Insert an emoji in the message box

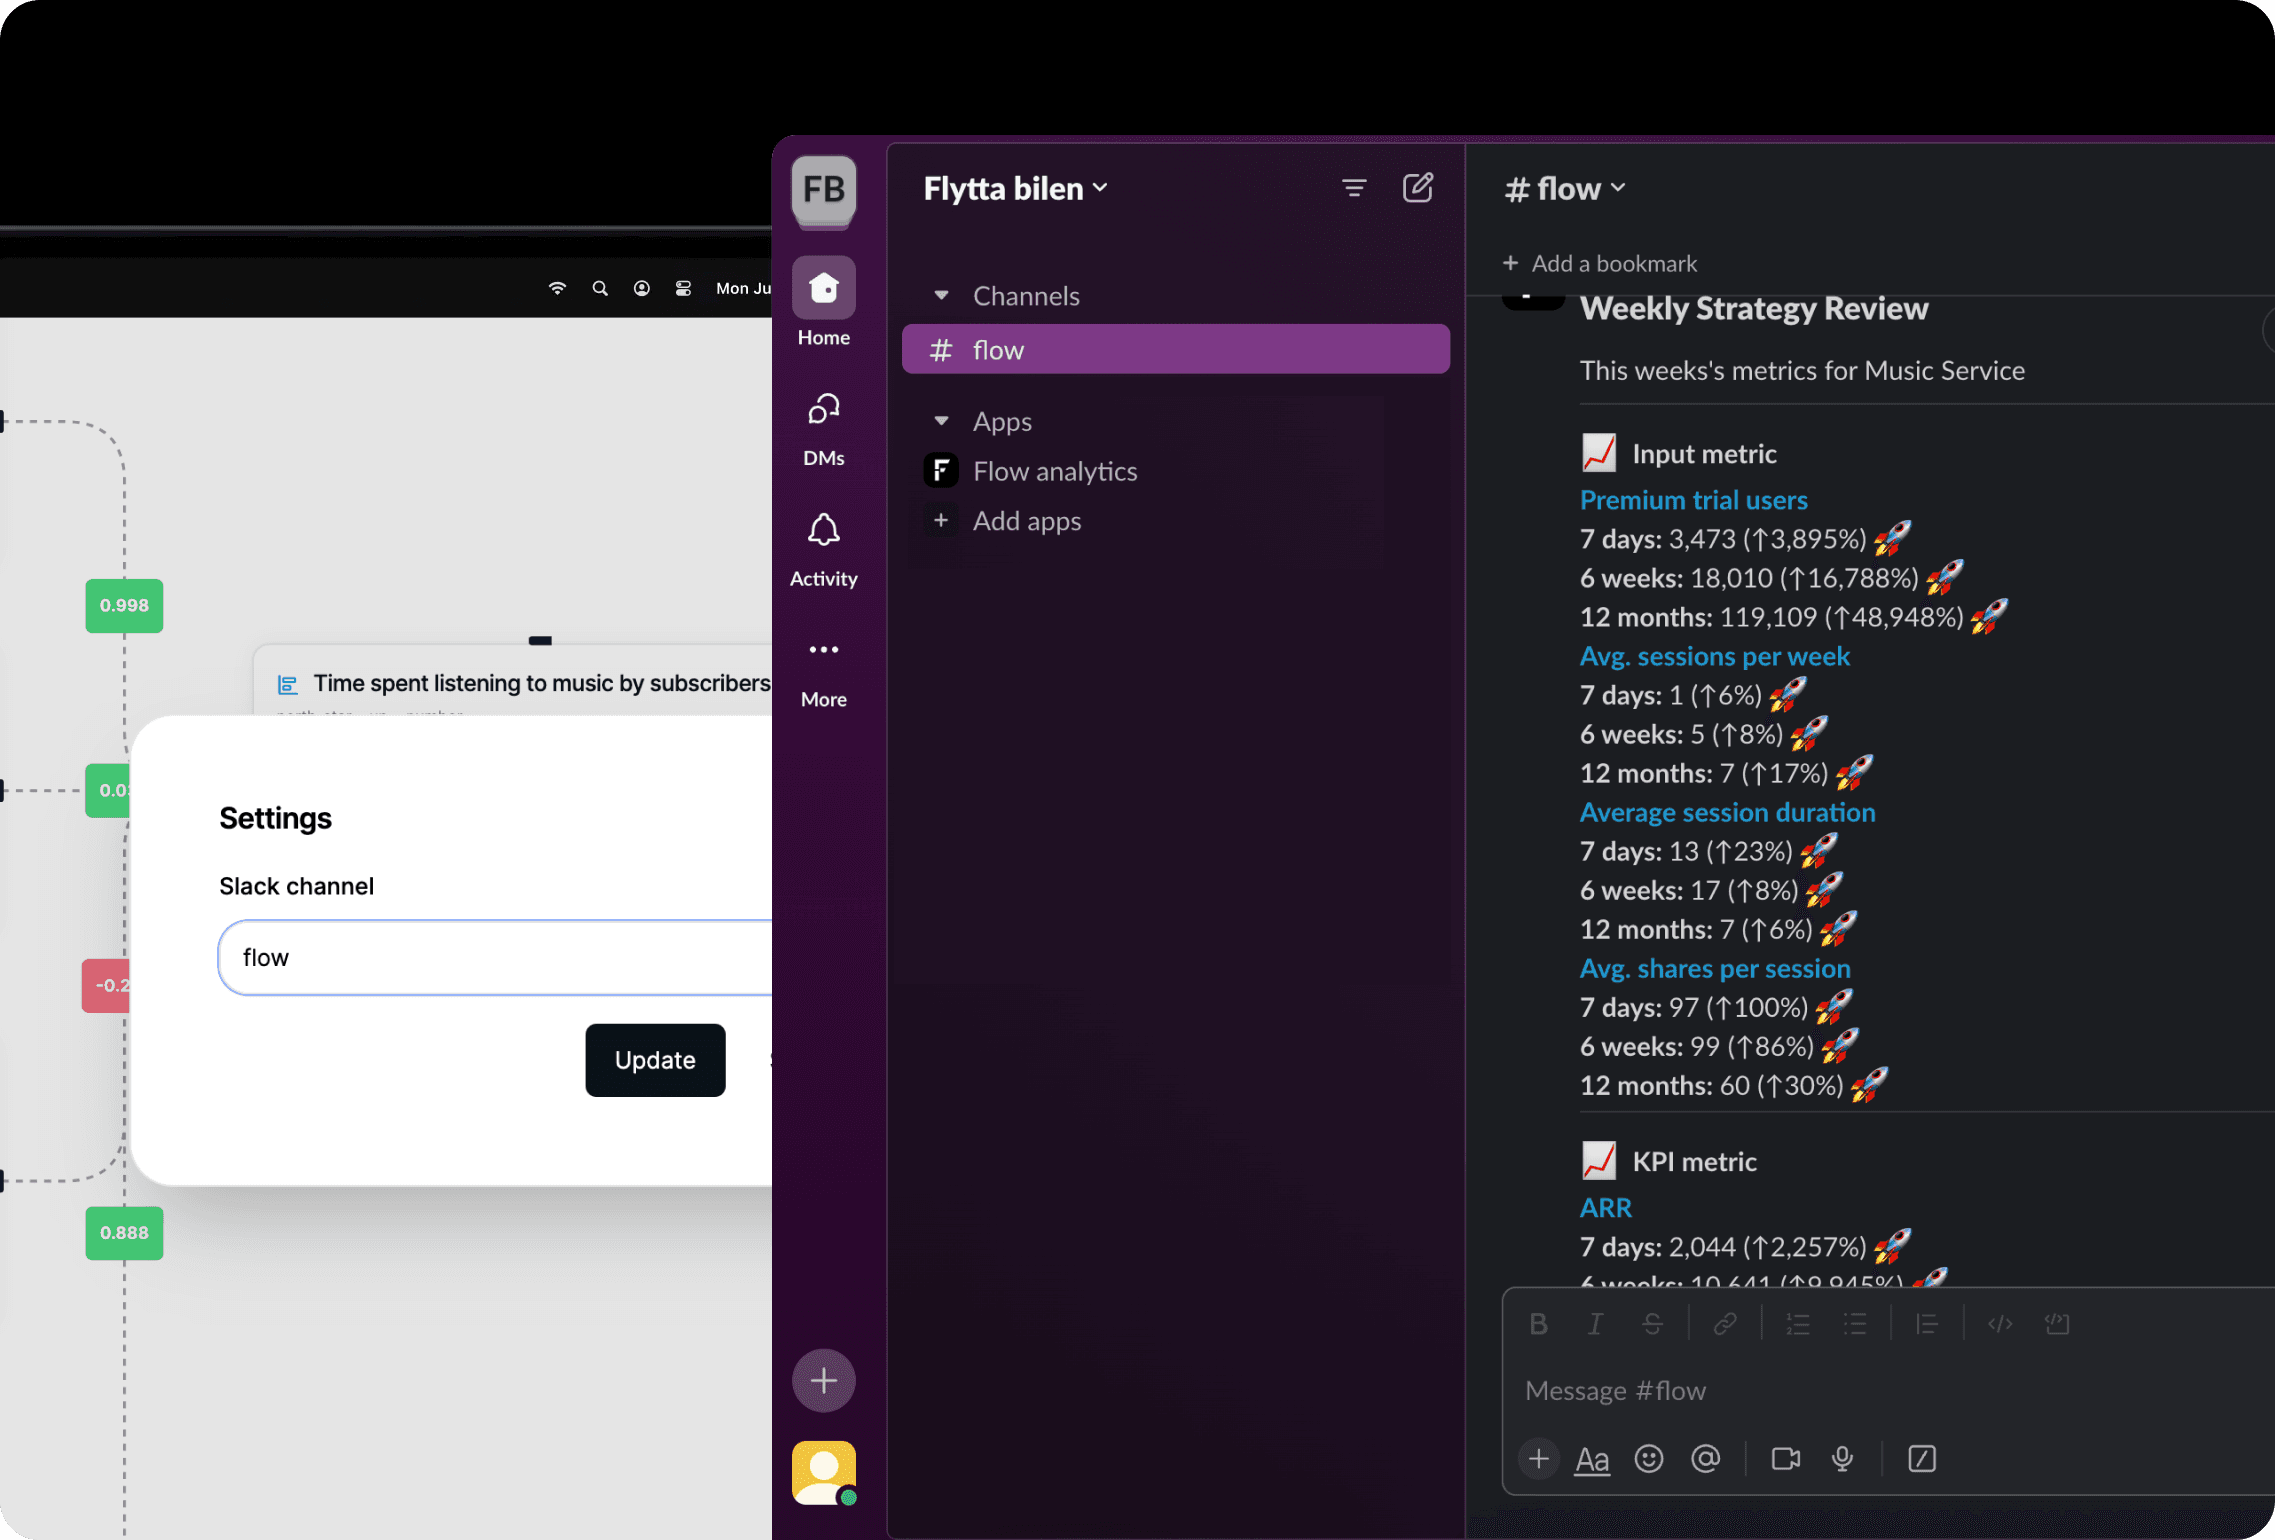click(1648, 1459)
